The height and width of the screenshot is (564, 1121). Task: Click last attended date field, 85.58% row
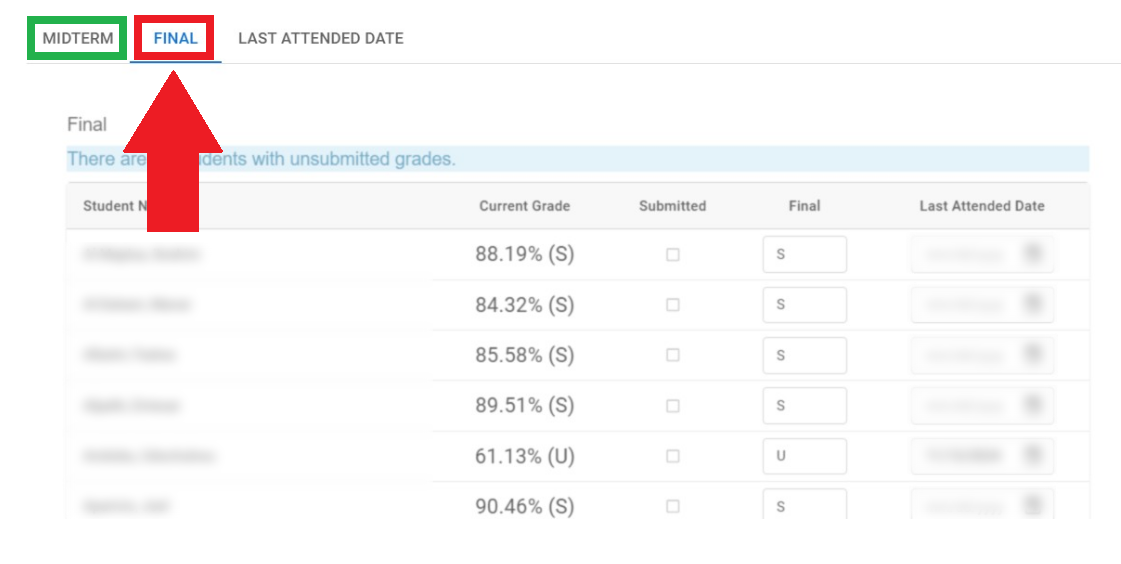982,355
